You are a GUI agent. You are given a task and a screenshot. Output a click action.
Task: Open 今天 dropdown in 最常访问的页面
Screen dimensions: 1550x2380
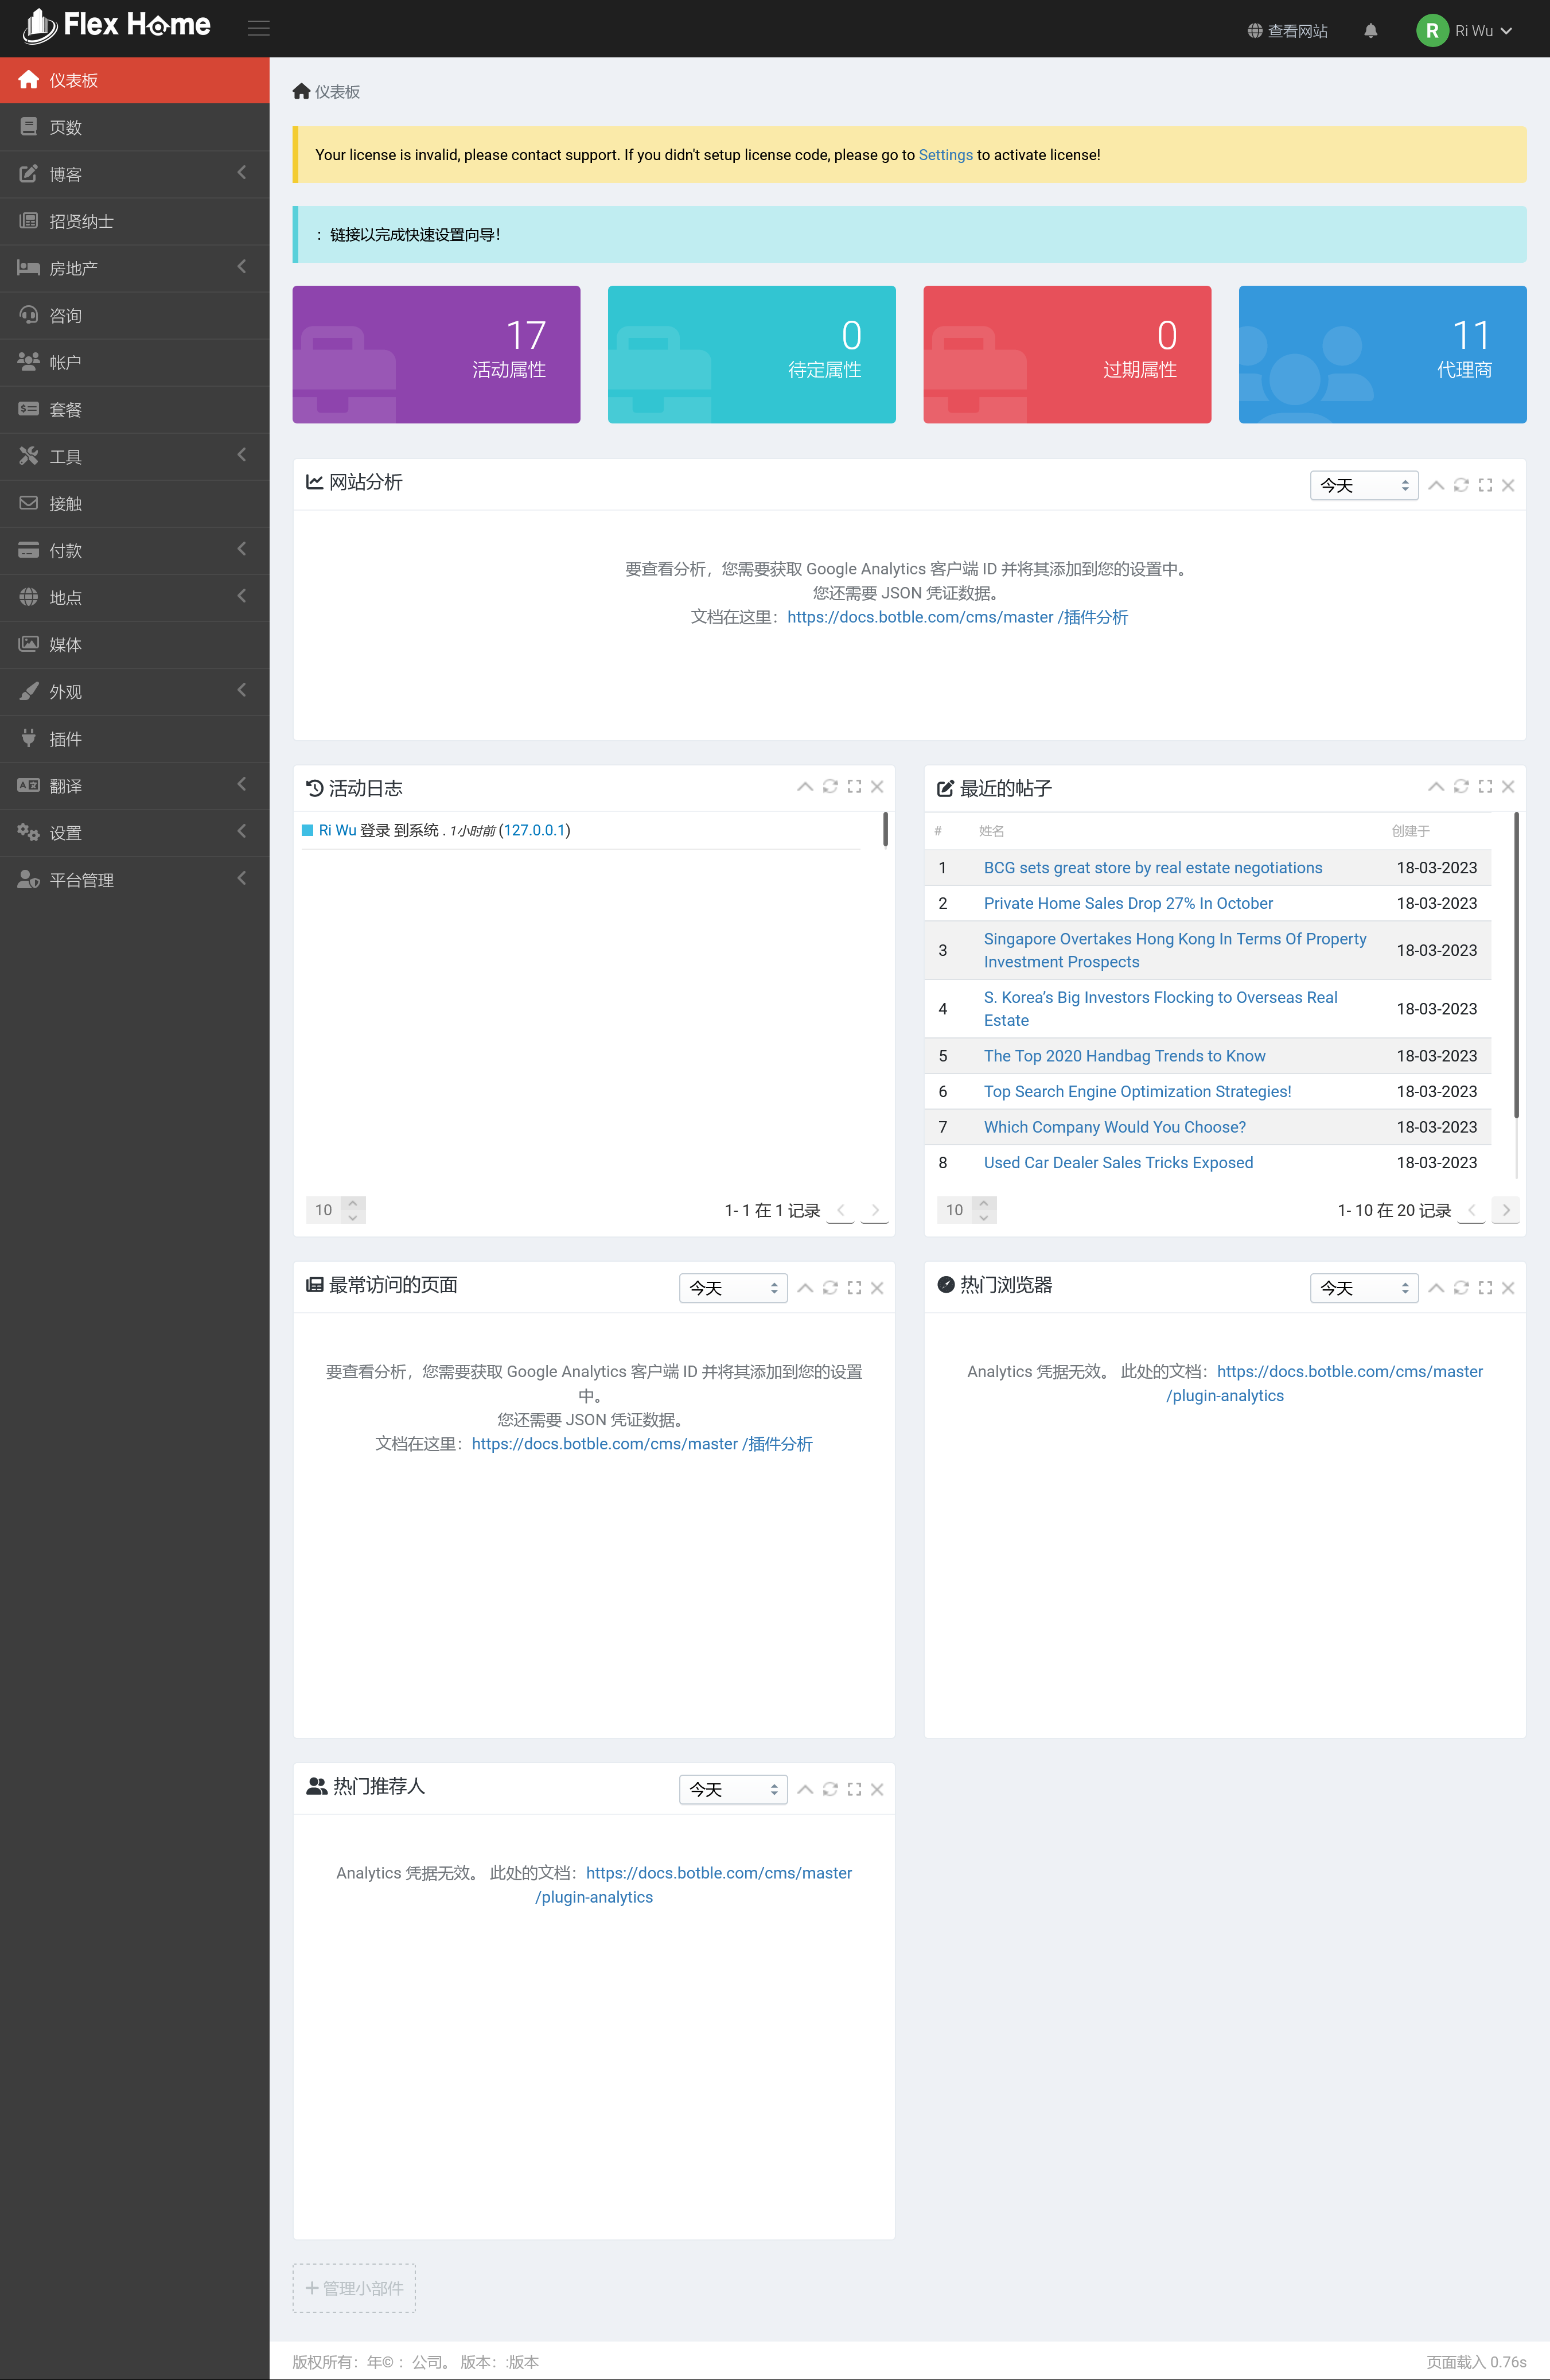click(733, 1288)
